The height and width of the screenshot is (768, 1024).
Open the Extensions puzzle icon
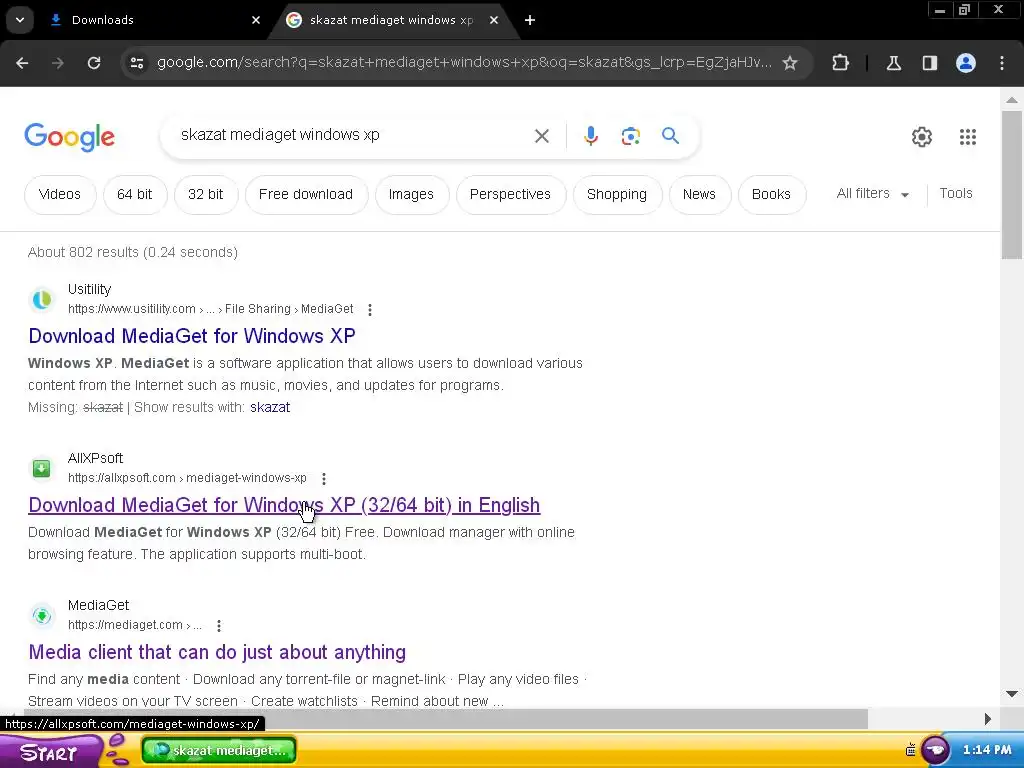pyautogui.click(x=840, y=63)
